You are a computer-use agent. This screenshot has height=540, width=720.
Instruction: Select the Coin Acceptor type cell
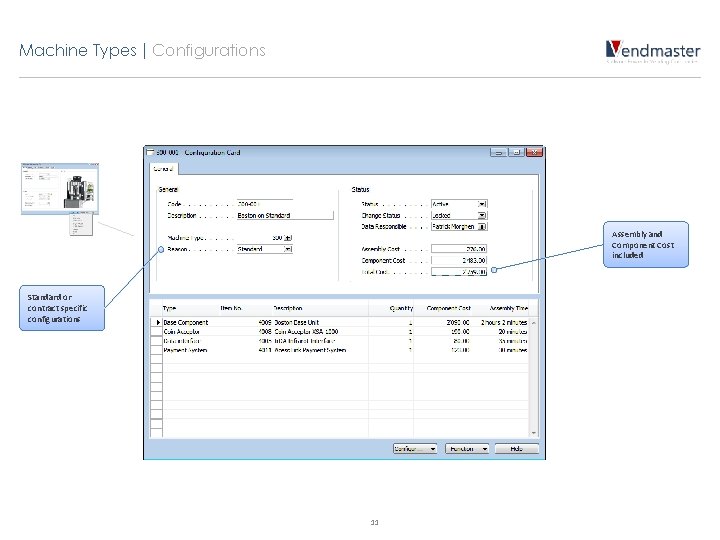pyautogui.click(x=181, y=332)
